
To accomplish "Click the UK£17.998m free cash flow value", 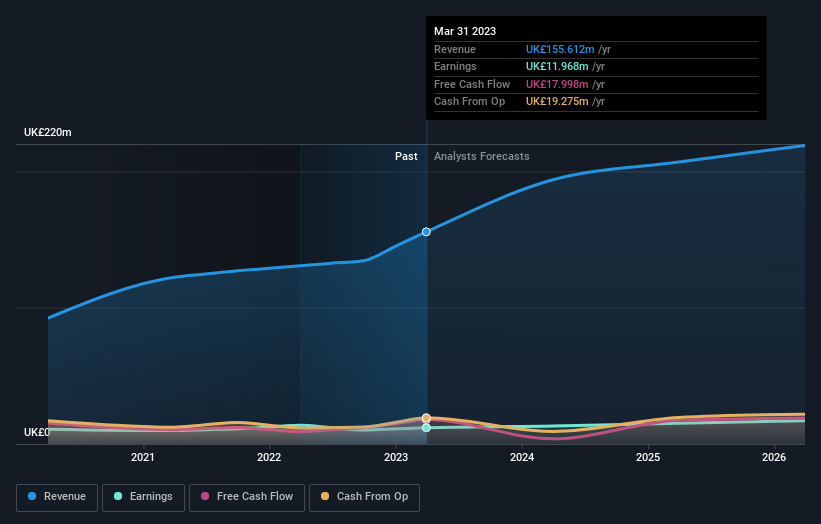I will point(557,84).
